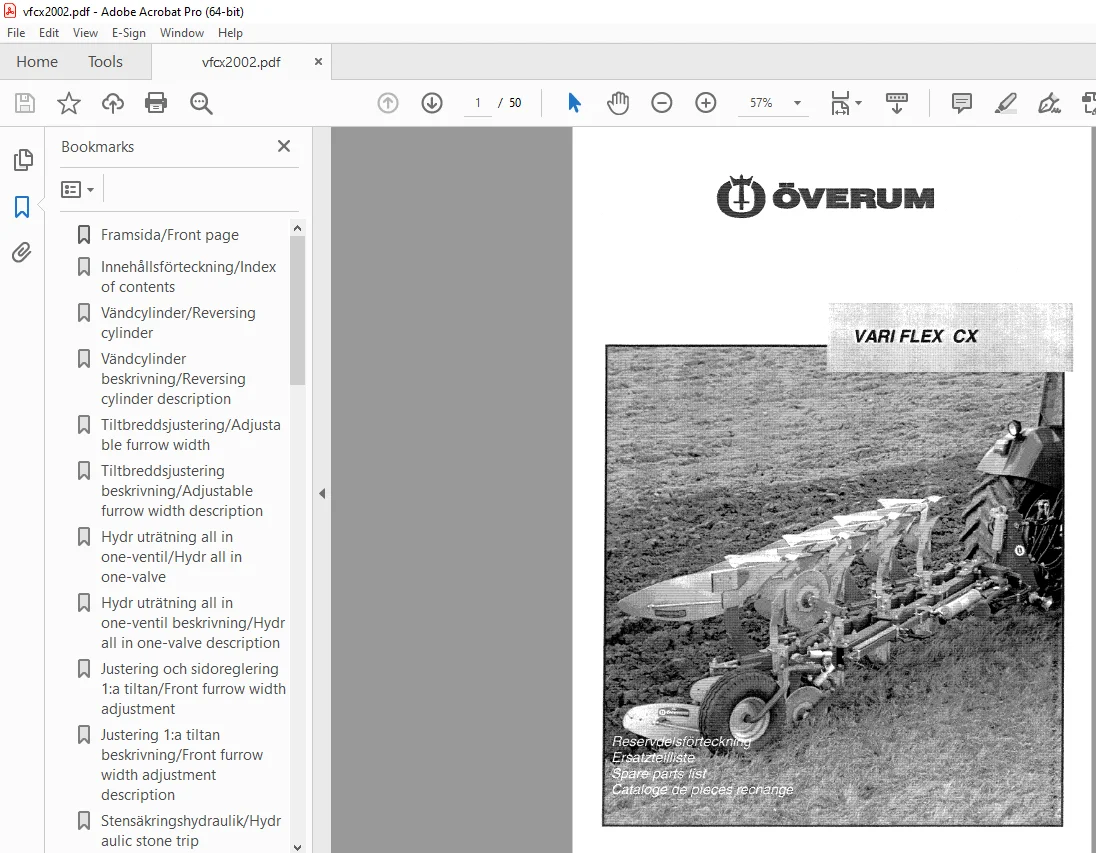Image resolution: width=1096 pixels, height=853 pixels.
Task: Switch to the Tools tab
Action: click(106, 62)
